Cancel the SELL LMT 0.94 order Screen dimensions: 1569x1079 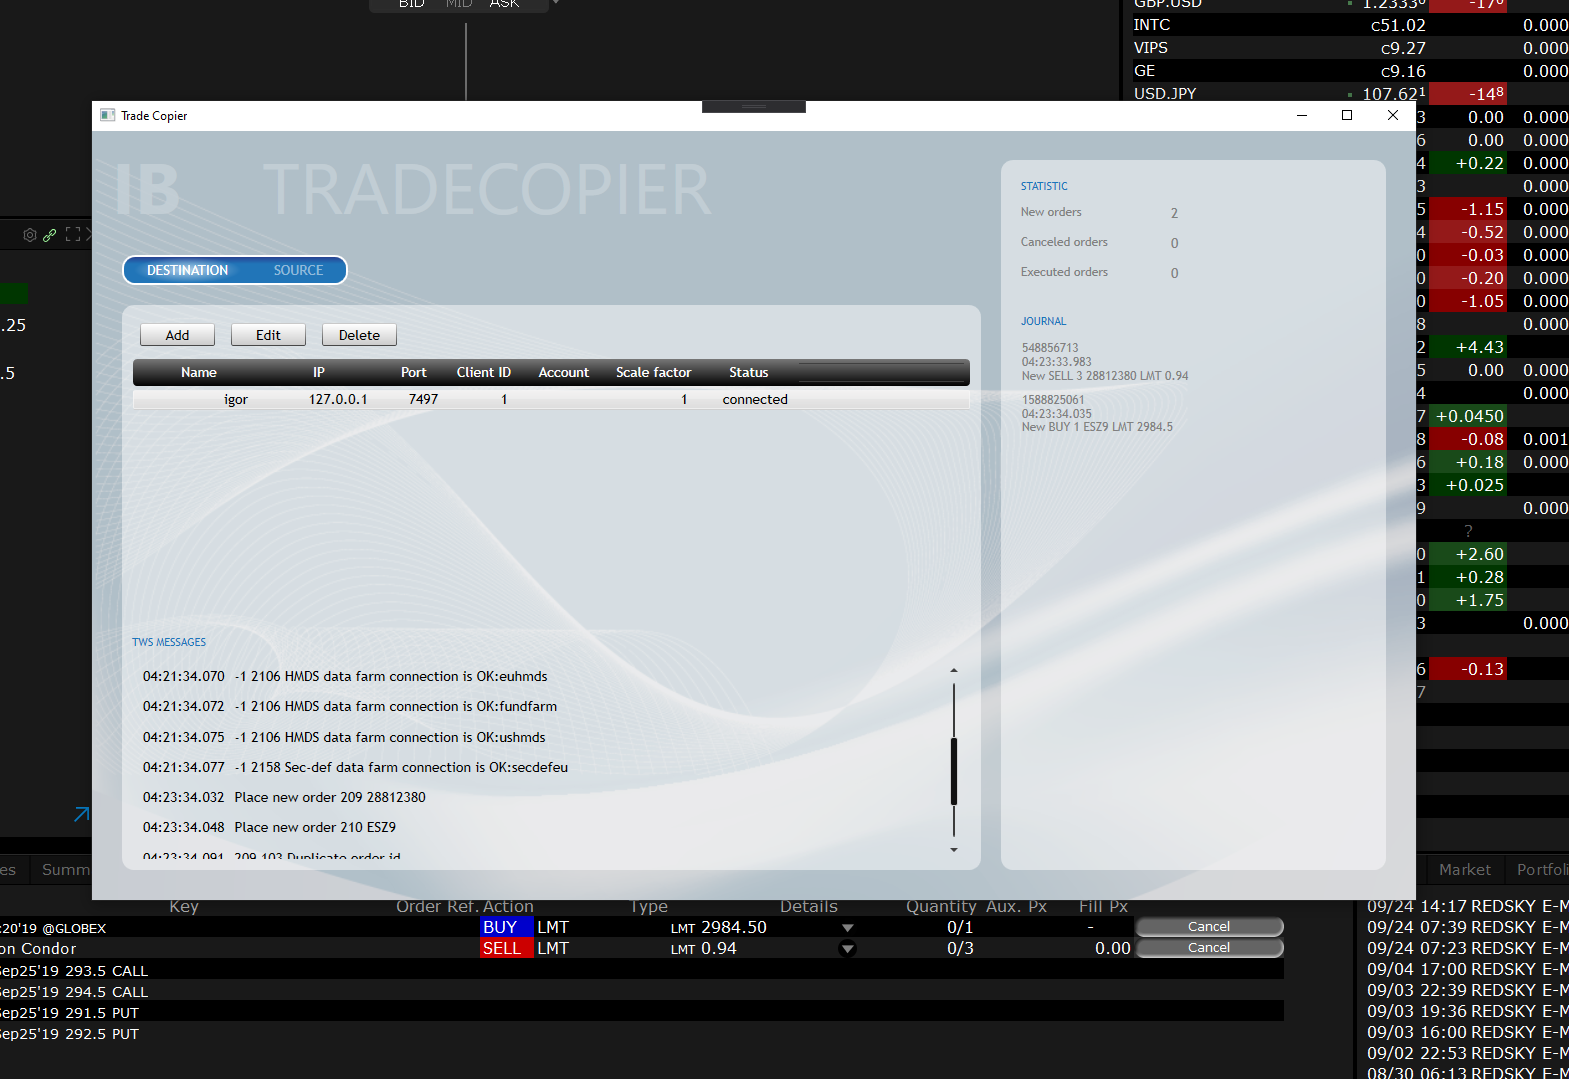(1209, 948)
